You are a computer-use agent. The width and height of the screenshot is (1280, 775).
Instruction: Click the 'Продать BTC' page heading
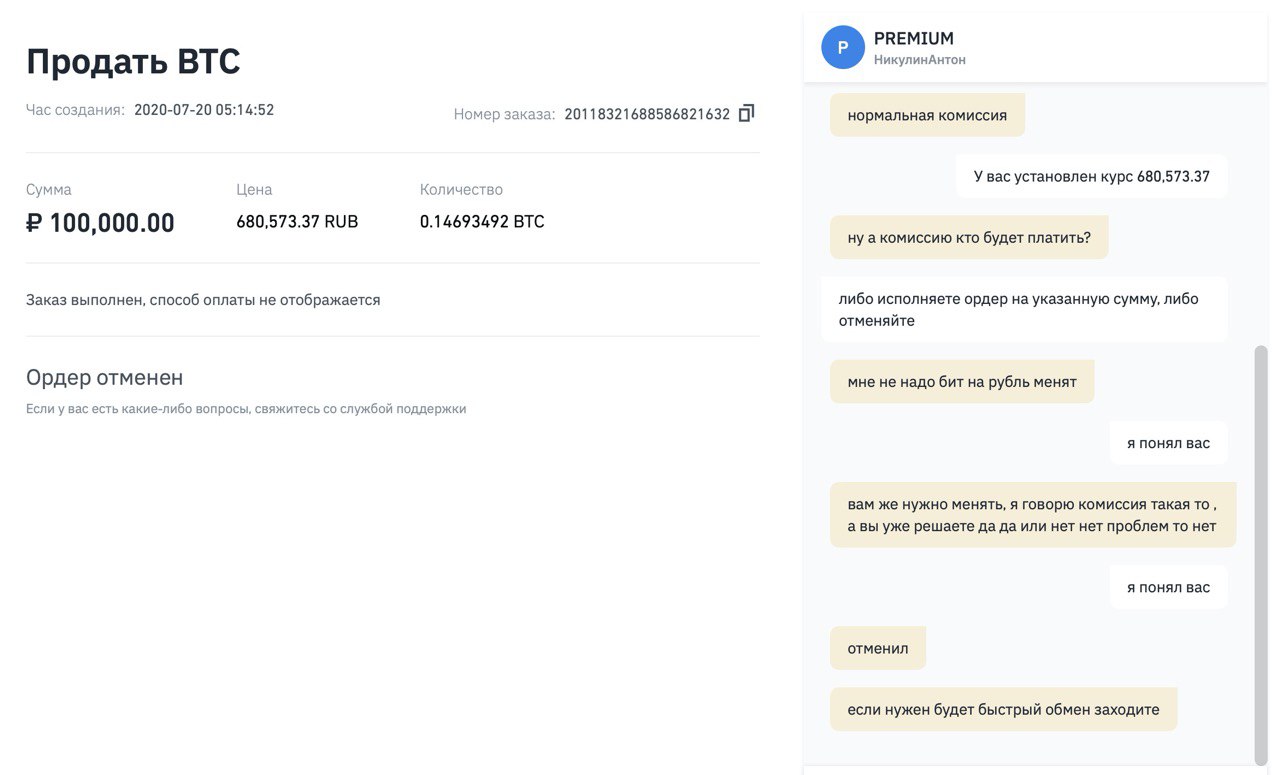pos(133,61)
